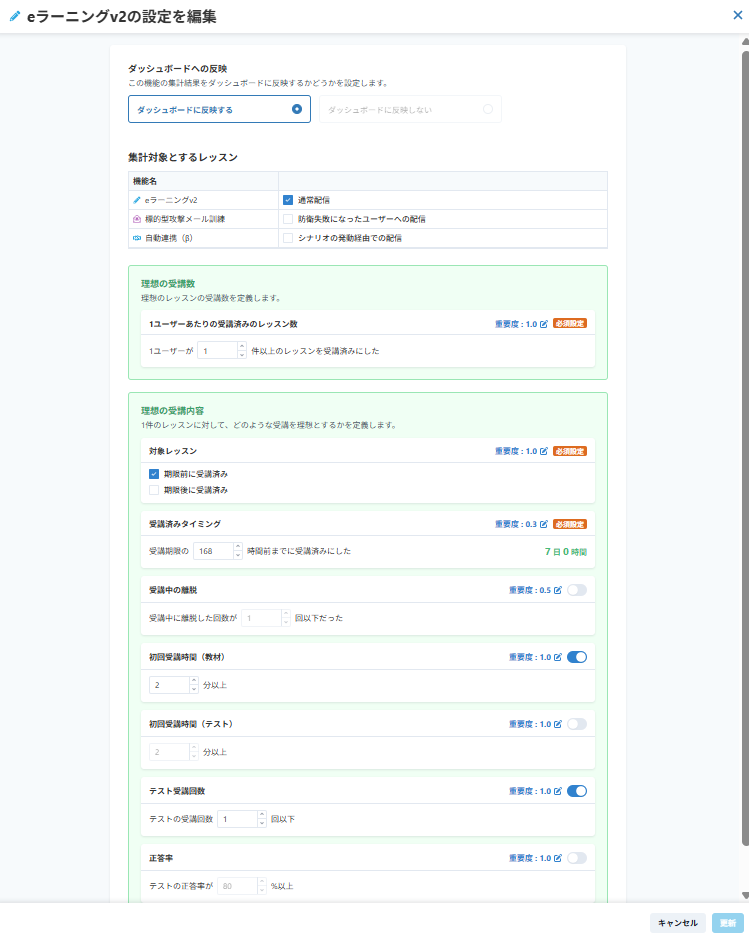Image resolution: width=749 pixels, height=938 pixels.
Task: Click the 7日0時間 duration text
Action: (565, 552)
